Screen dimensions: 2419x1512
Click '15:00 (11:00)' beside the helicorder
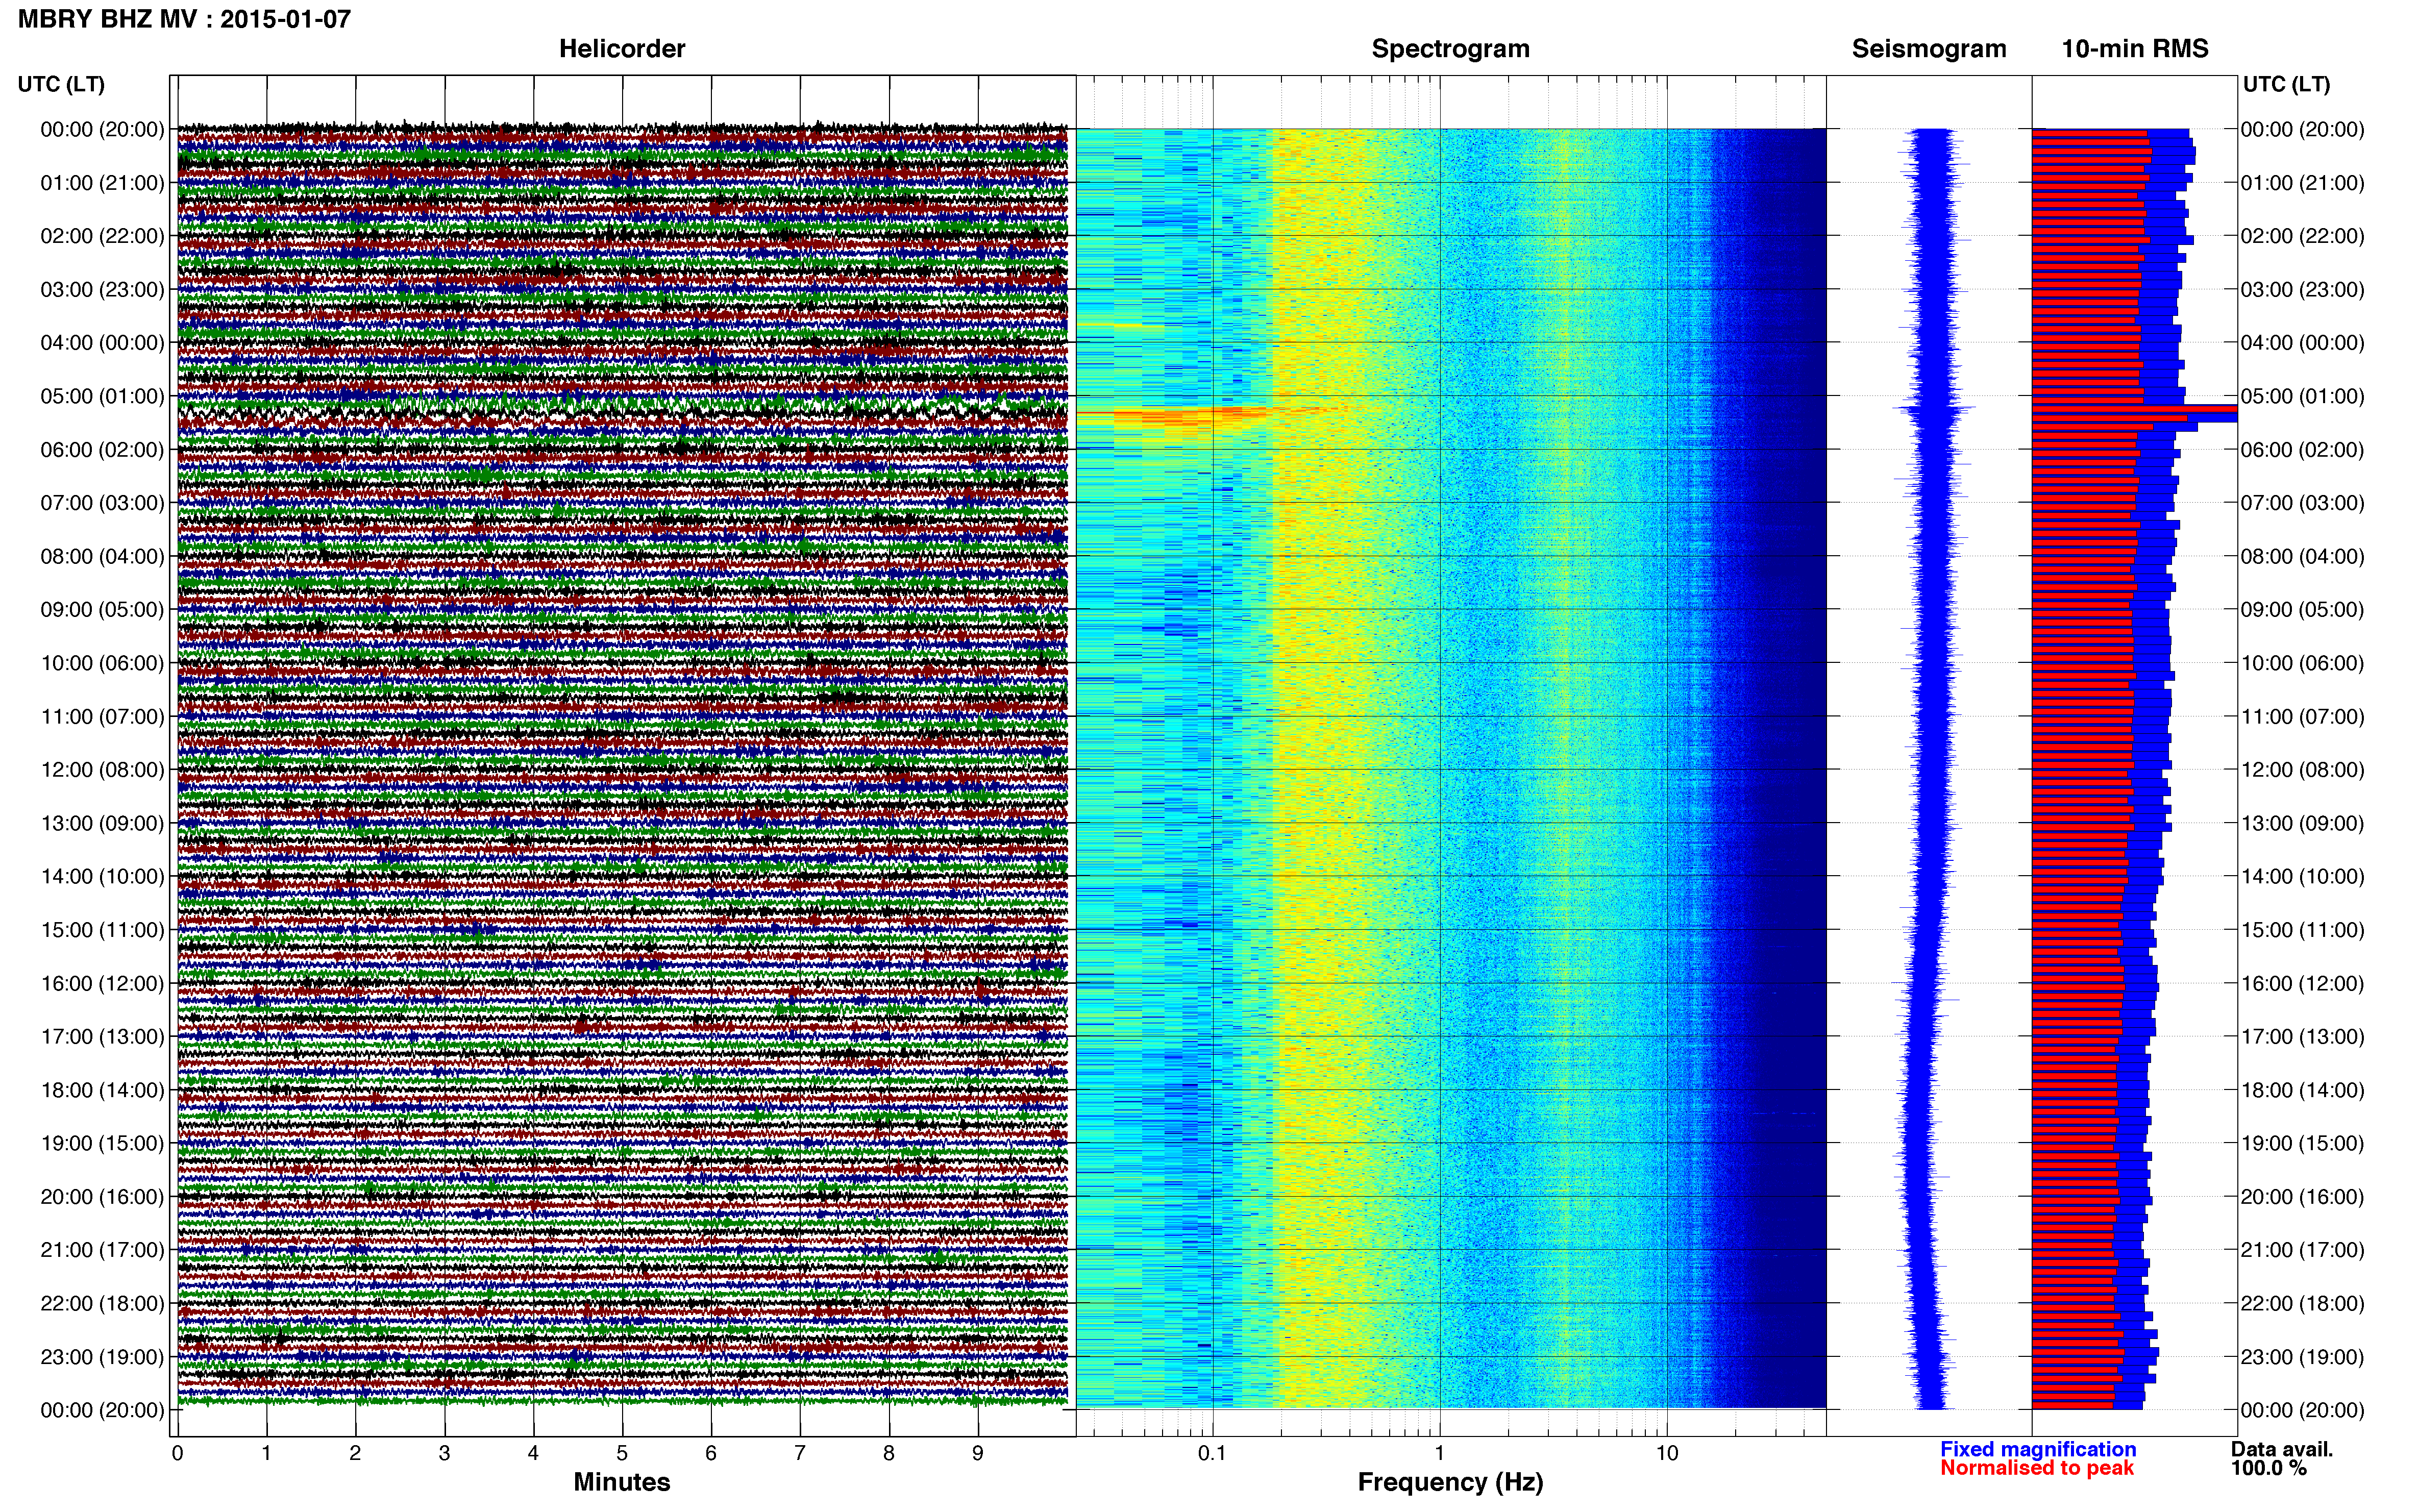click(x=102, y=930)
